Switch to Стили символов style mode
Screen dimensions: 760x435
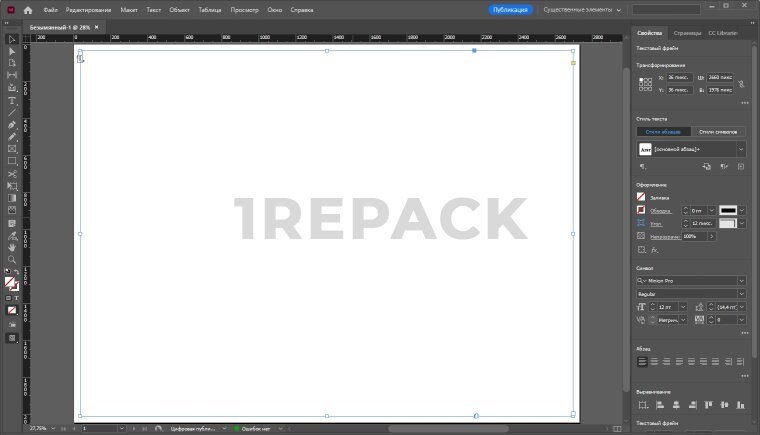(x=718, y=131)
